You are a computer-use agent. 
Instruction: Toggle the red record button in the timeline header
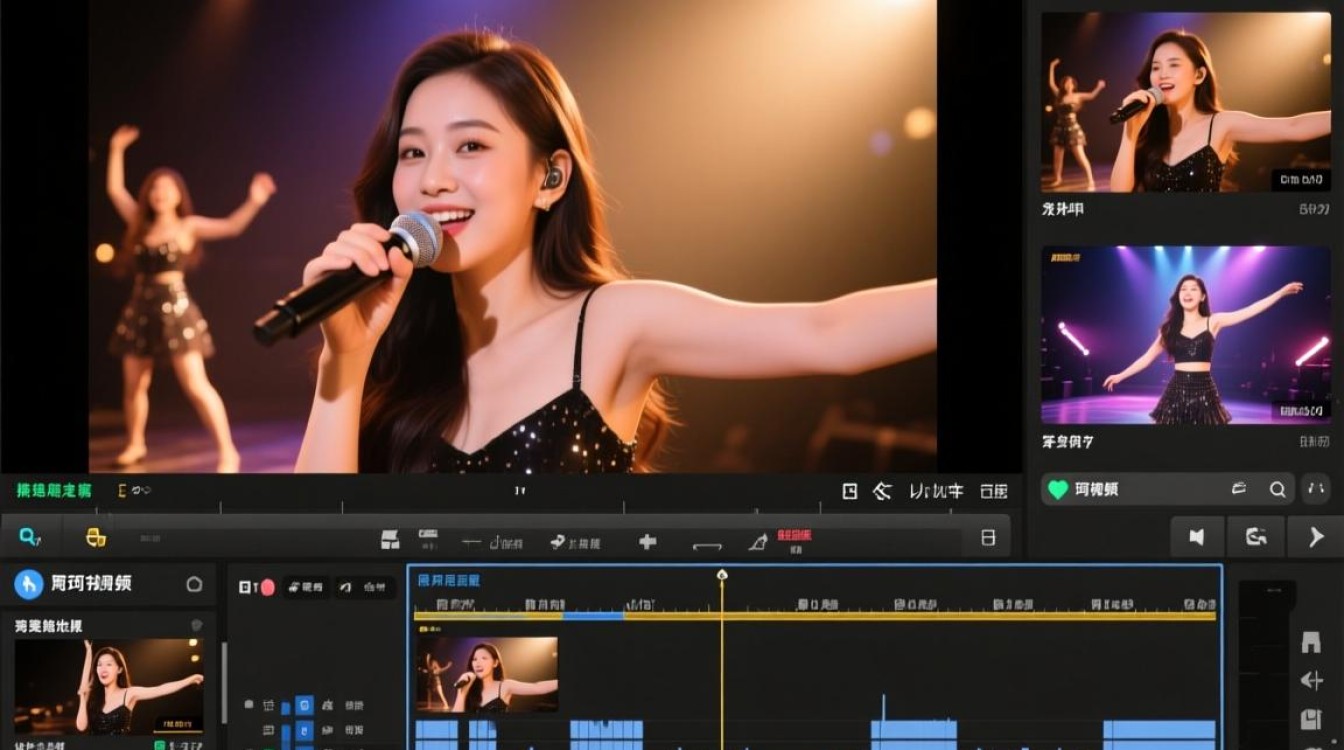267,587
